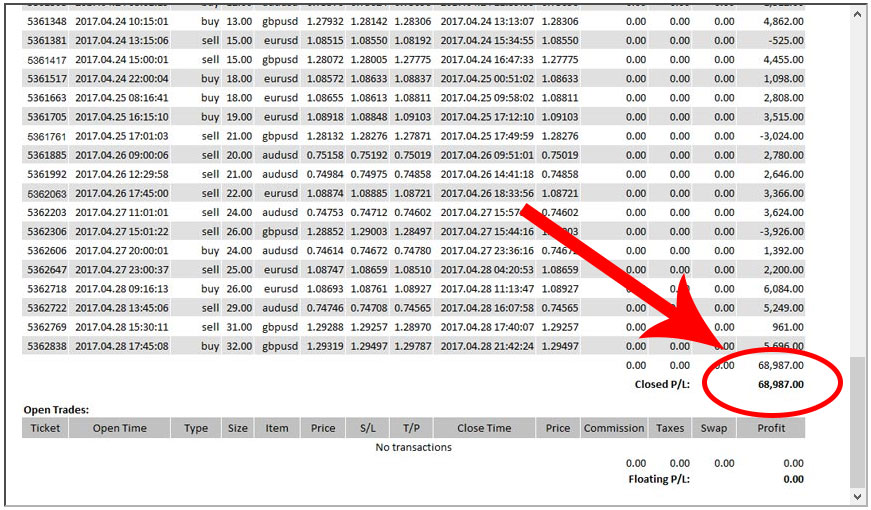
Task: Select ticket number 5362606
Action: click(x=47, y=251)
